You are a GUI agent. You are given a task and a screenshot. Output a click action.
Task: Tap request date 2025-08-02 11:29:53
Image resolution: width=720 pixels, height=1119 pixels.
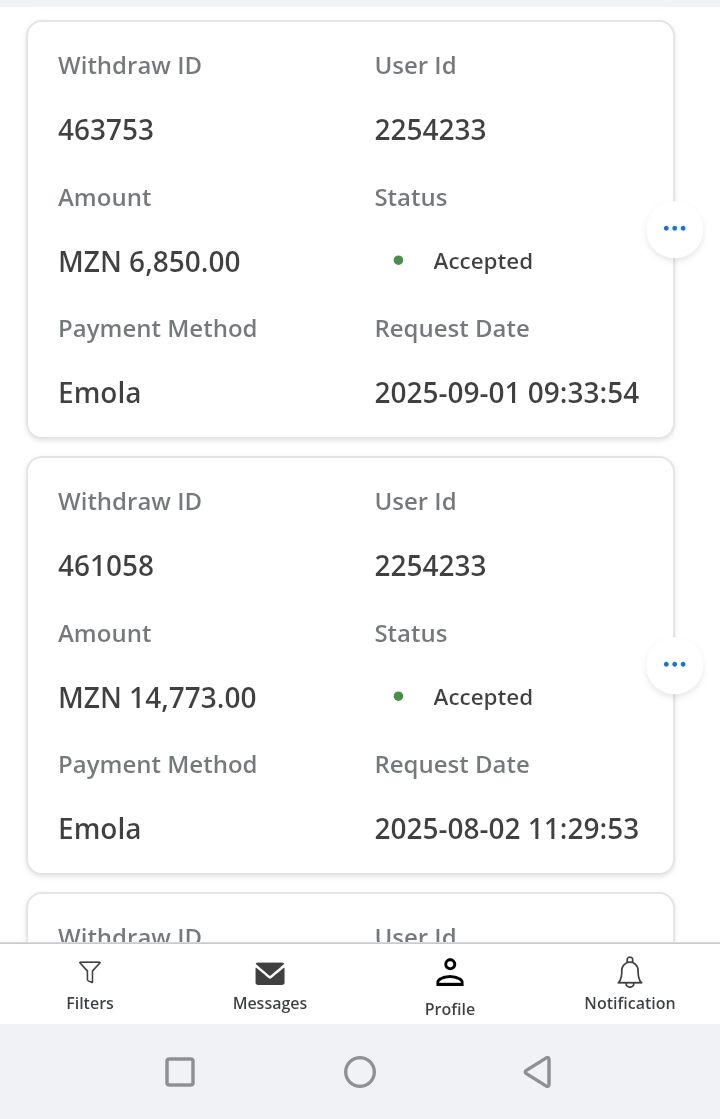click(x=507, y=829)
